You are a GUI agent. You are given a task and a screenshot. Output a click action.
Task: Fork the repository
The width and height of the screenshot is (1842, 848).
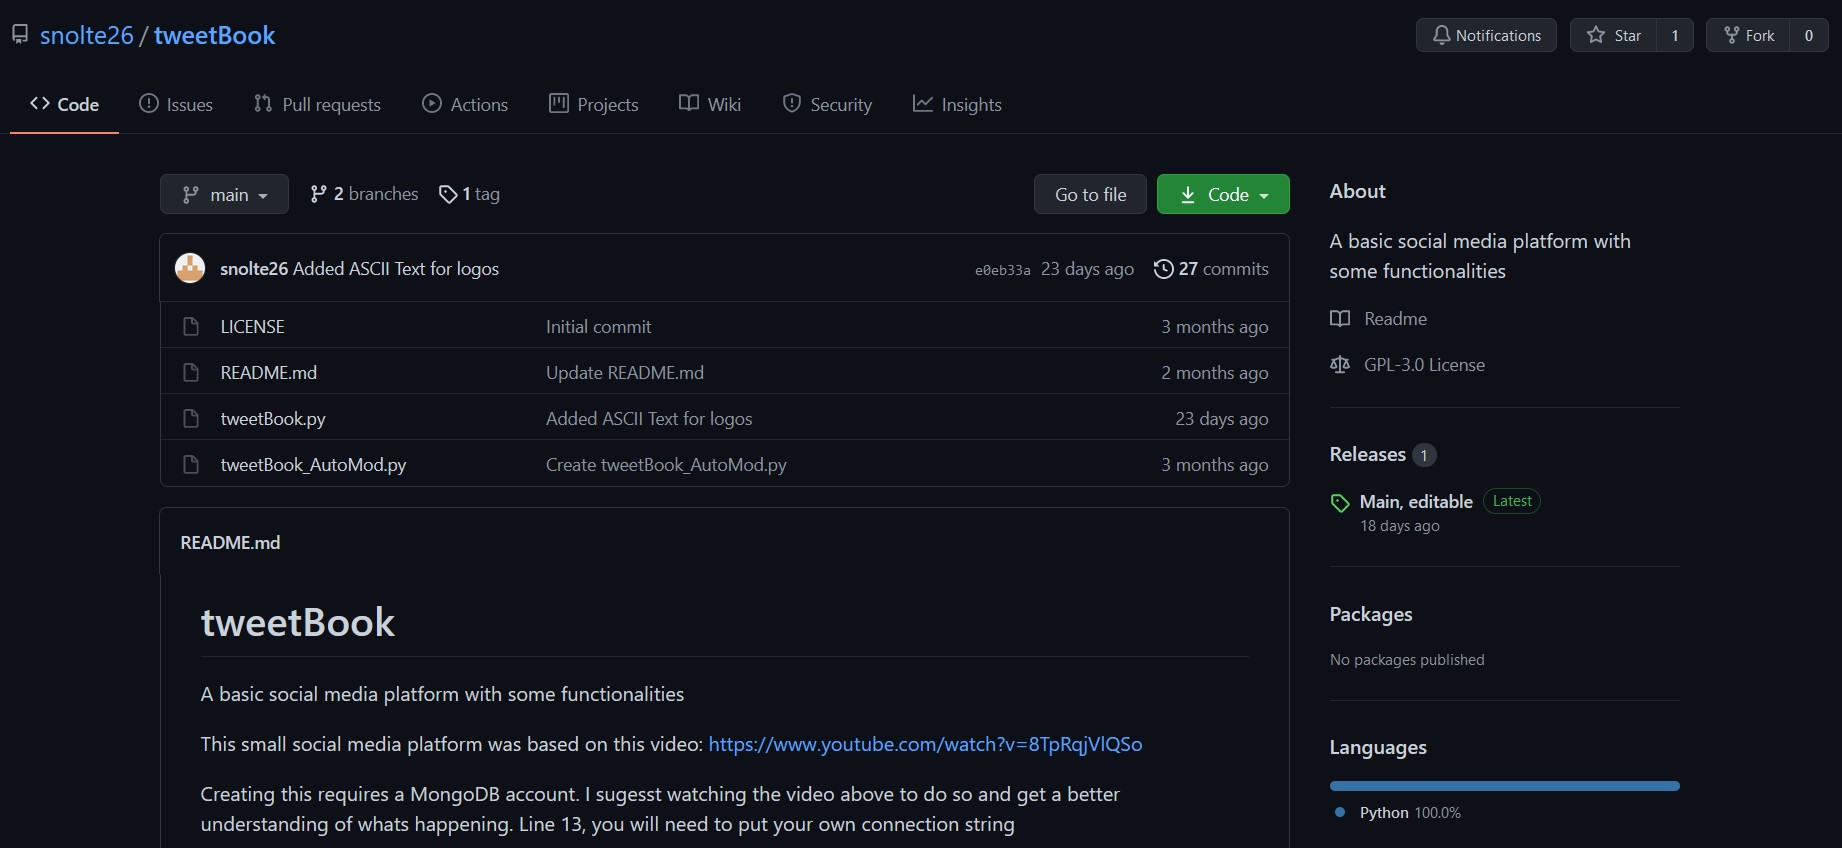click(x=1748, y=35)
